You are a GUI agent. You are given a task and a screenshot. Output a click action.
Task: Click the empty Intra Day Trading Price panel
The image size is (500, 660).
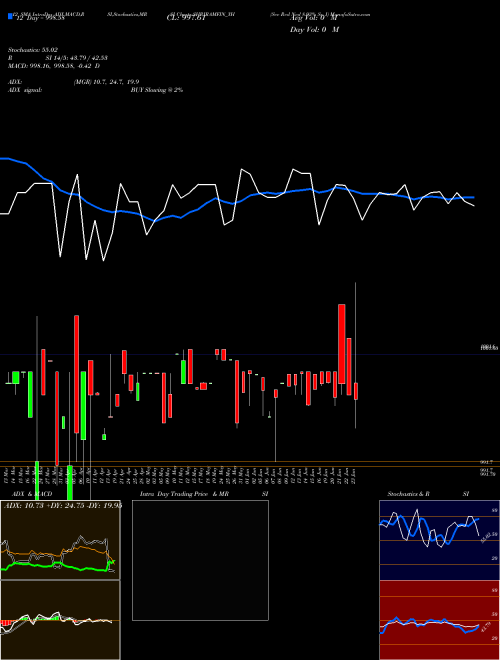coord(200,560)
